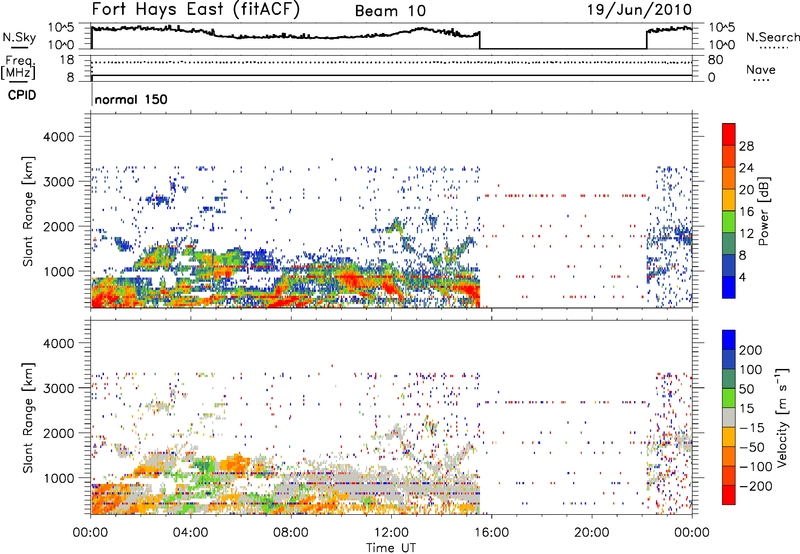Pick the gray segment of the velocity colorbar
The image size is (800, 554).
729,417
